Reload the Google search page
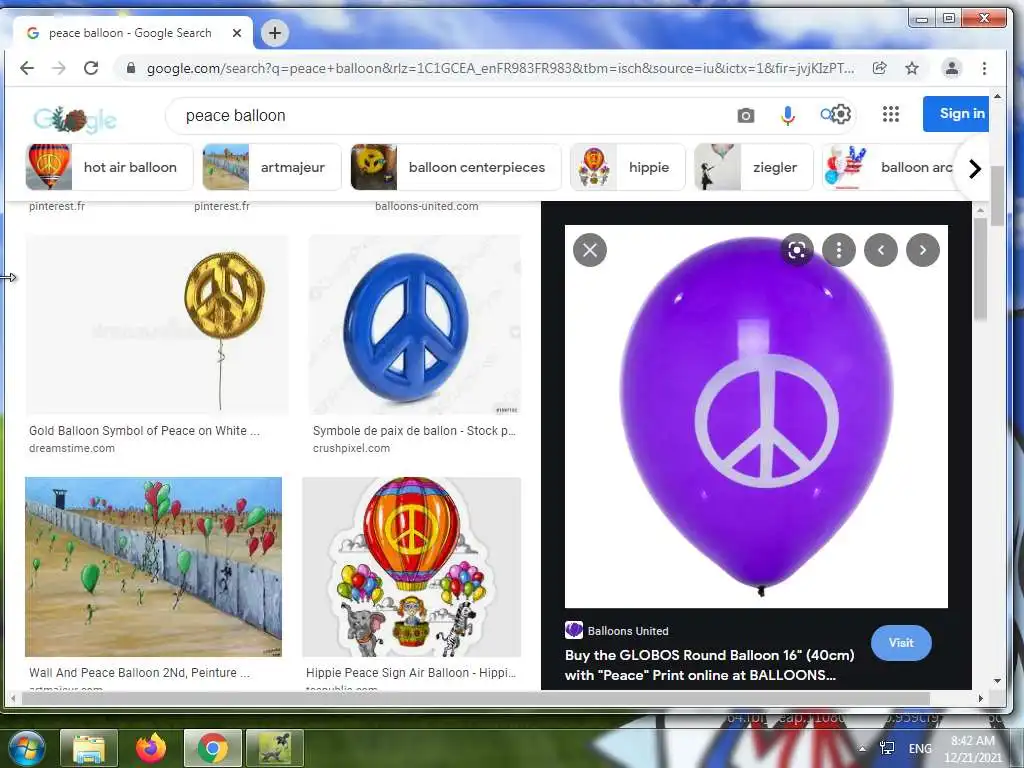Image resolution: width=1024 pixels, height=768 pixels. 91,68
